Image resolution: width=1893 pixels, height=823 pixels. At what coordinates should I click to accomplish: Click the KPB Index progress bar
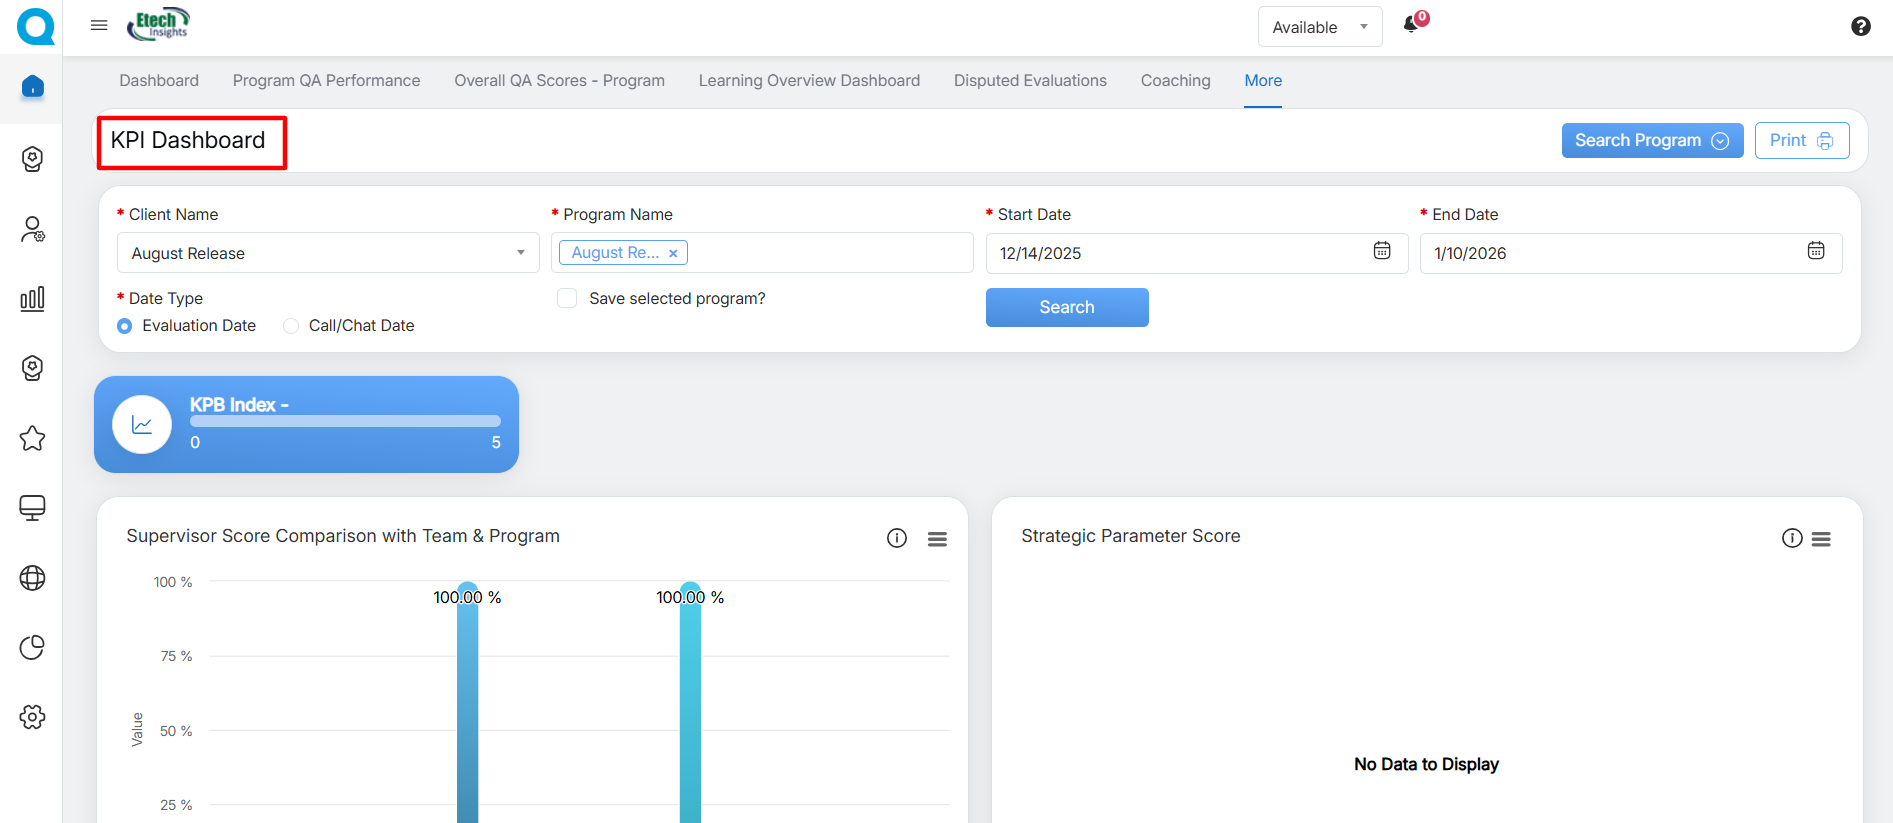[x=345, y=422]
